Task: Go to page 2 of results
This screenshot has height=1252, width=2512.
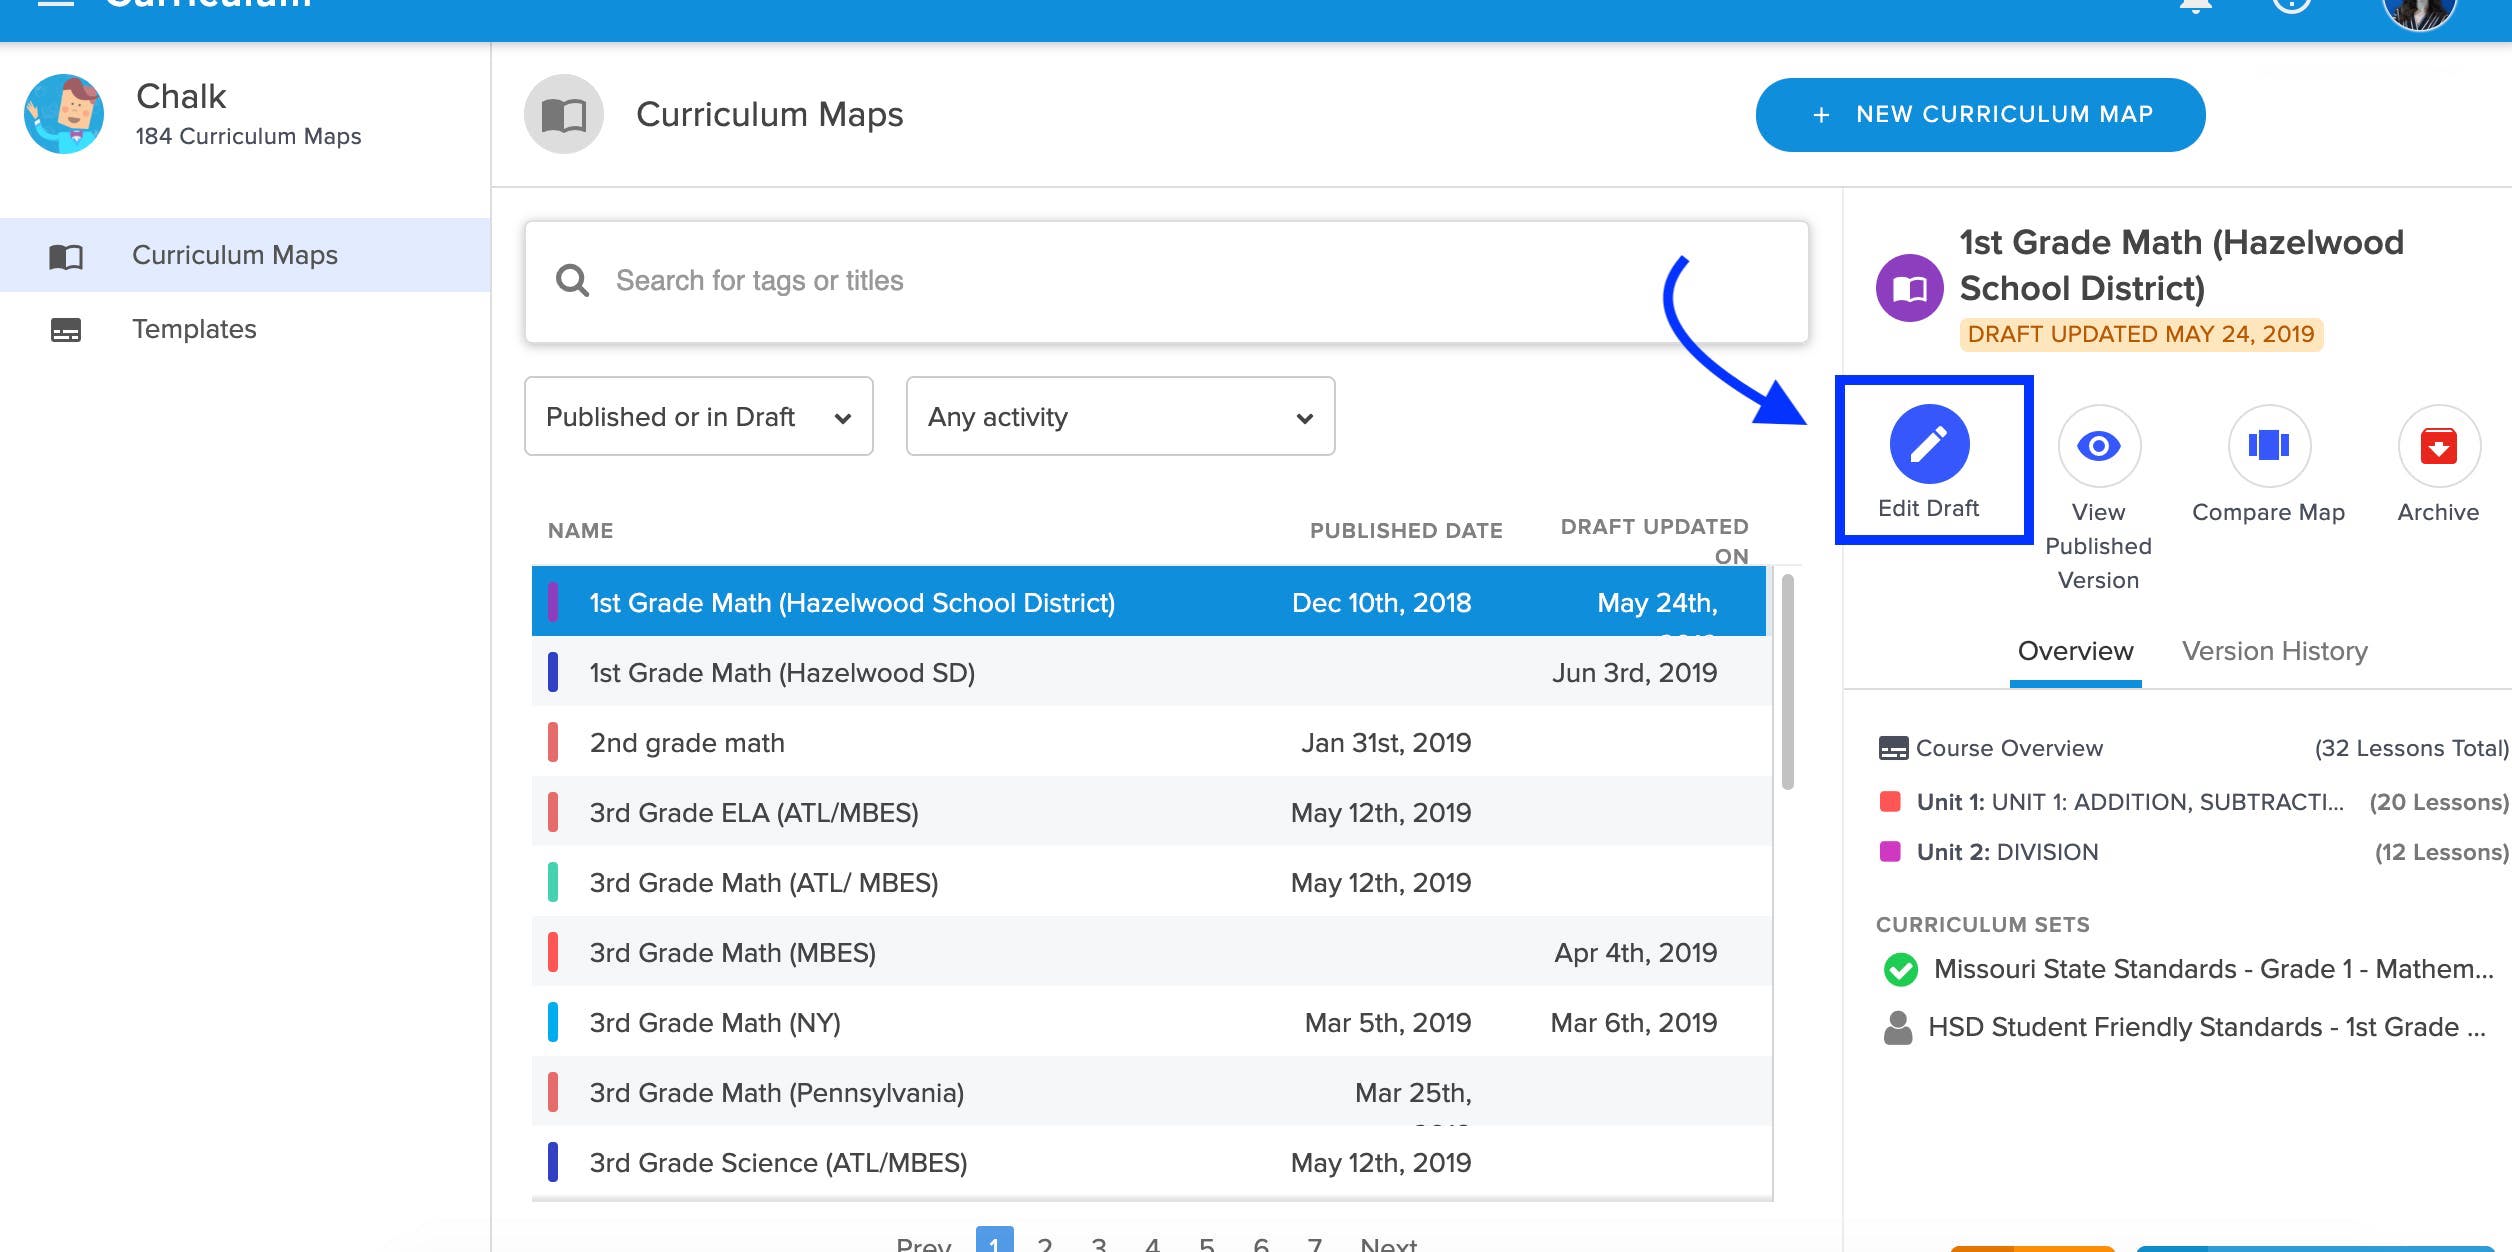Action: click(x=1045, y=1244)
